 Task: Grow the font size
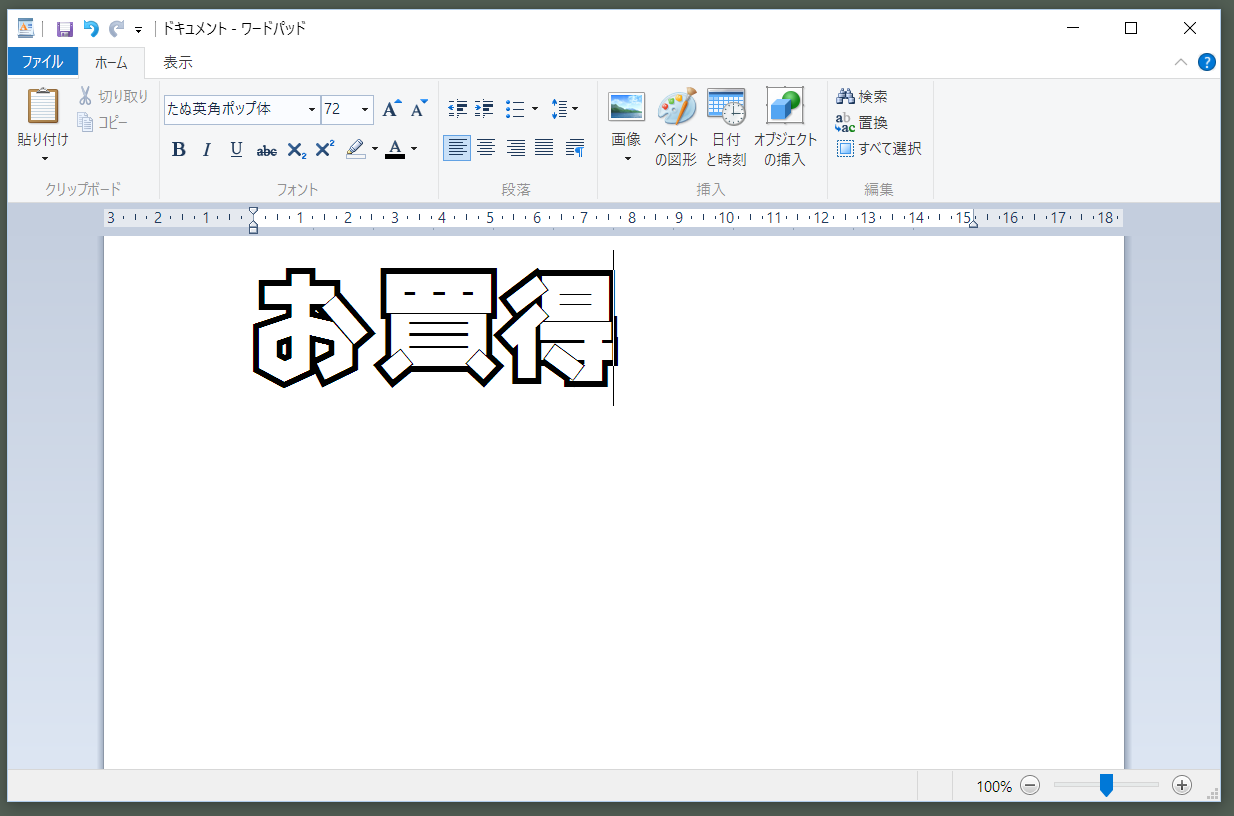392,108
